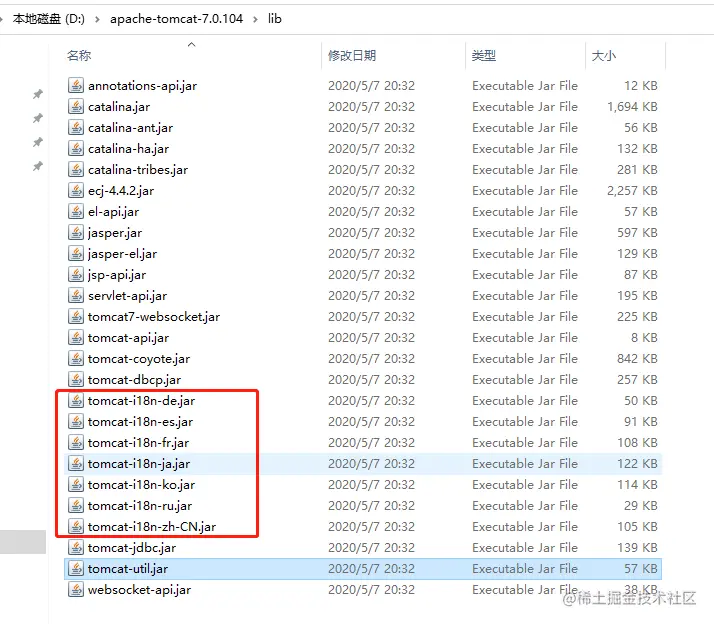Click the tomcat-i18n-zh-CN.jar file icon
This screenshot has height=624, width=714.
(76, 527)
